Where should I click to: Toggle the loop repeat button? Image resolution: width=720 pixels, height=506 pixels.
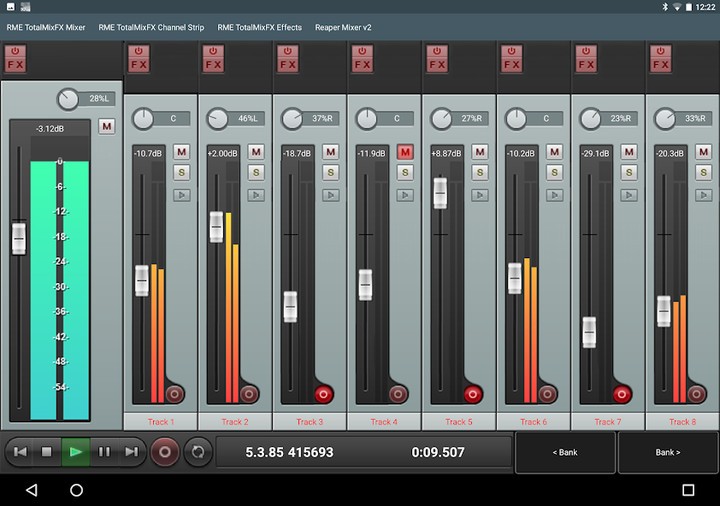tap(197, 452)
